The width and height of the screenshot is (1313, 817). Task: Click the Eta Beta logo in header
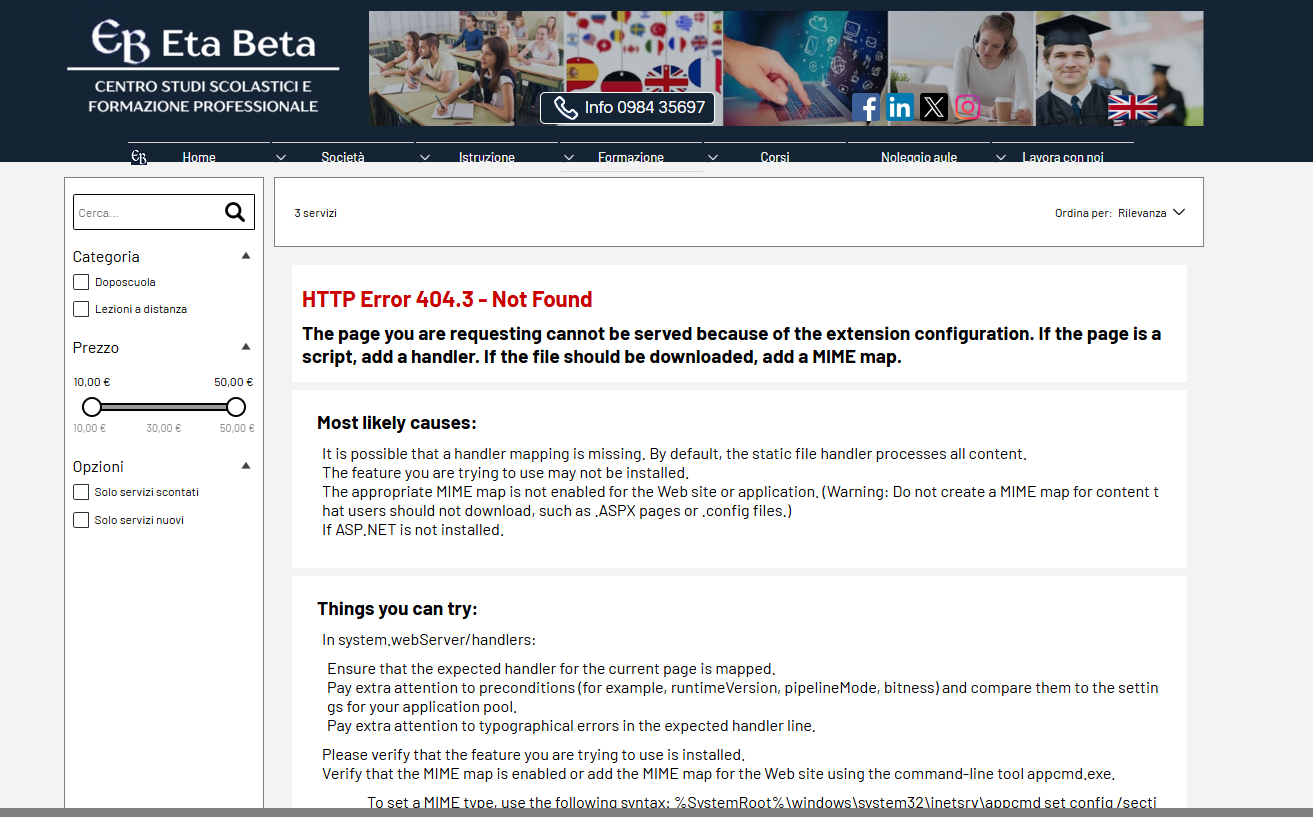click(x=203, y=67)
